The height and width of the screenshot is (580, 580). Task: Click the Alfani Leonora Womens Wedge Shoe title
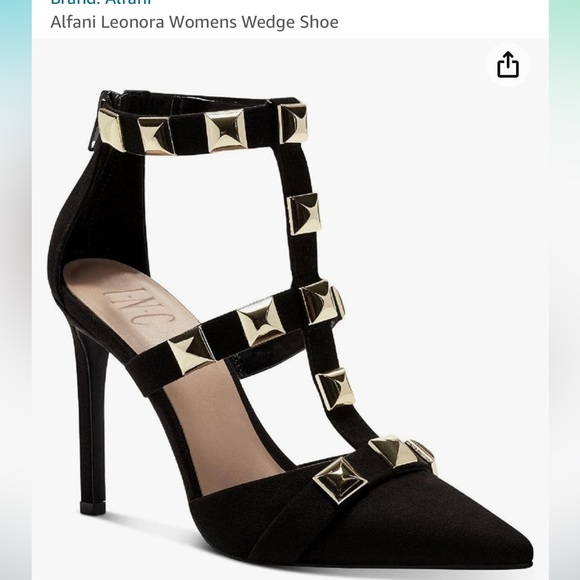click(x=194, y=22)
